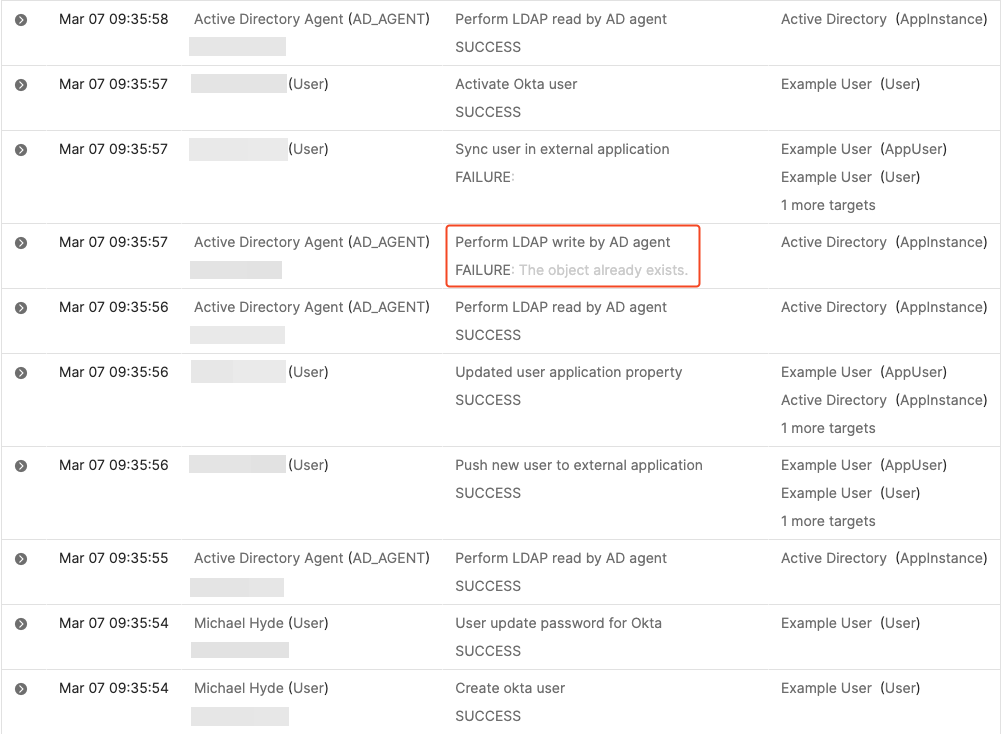Expand the failed 'Perform LDAP write' event row
1003x734 pixels.
(21, 243)
